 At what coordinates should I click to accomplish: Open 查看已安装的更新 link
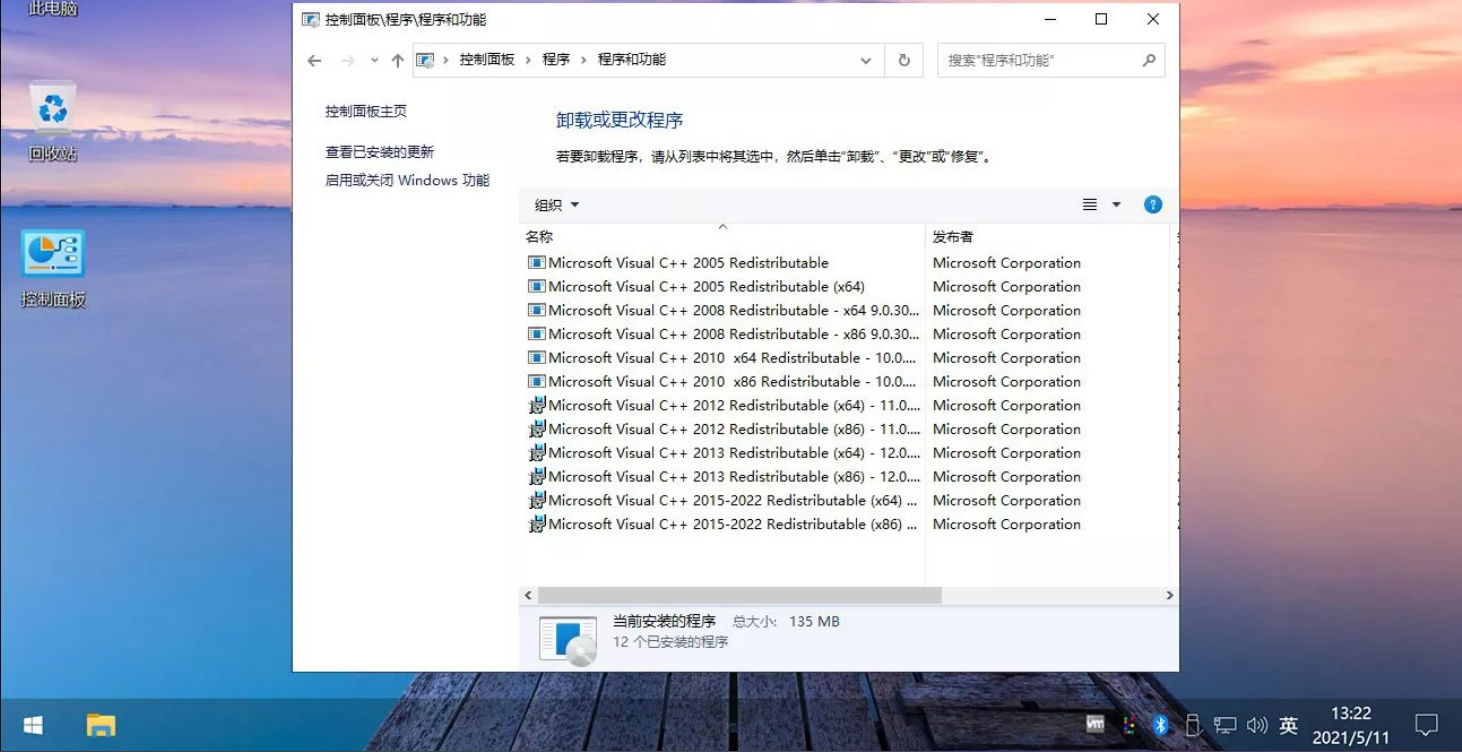pos(380,152)
